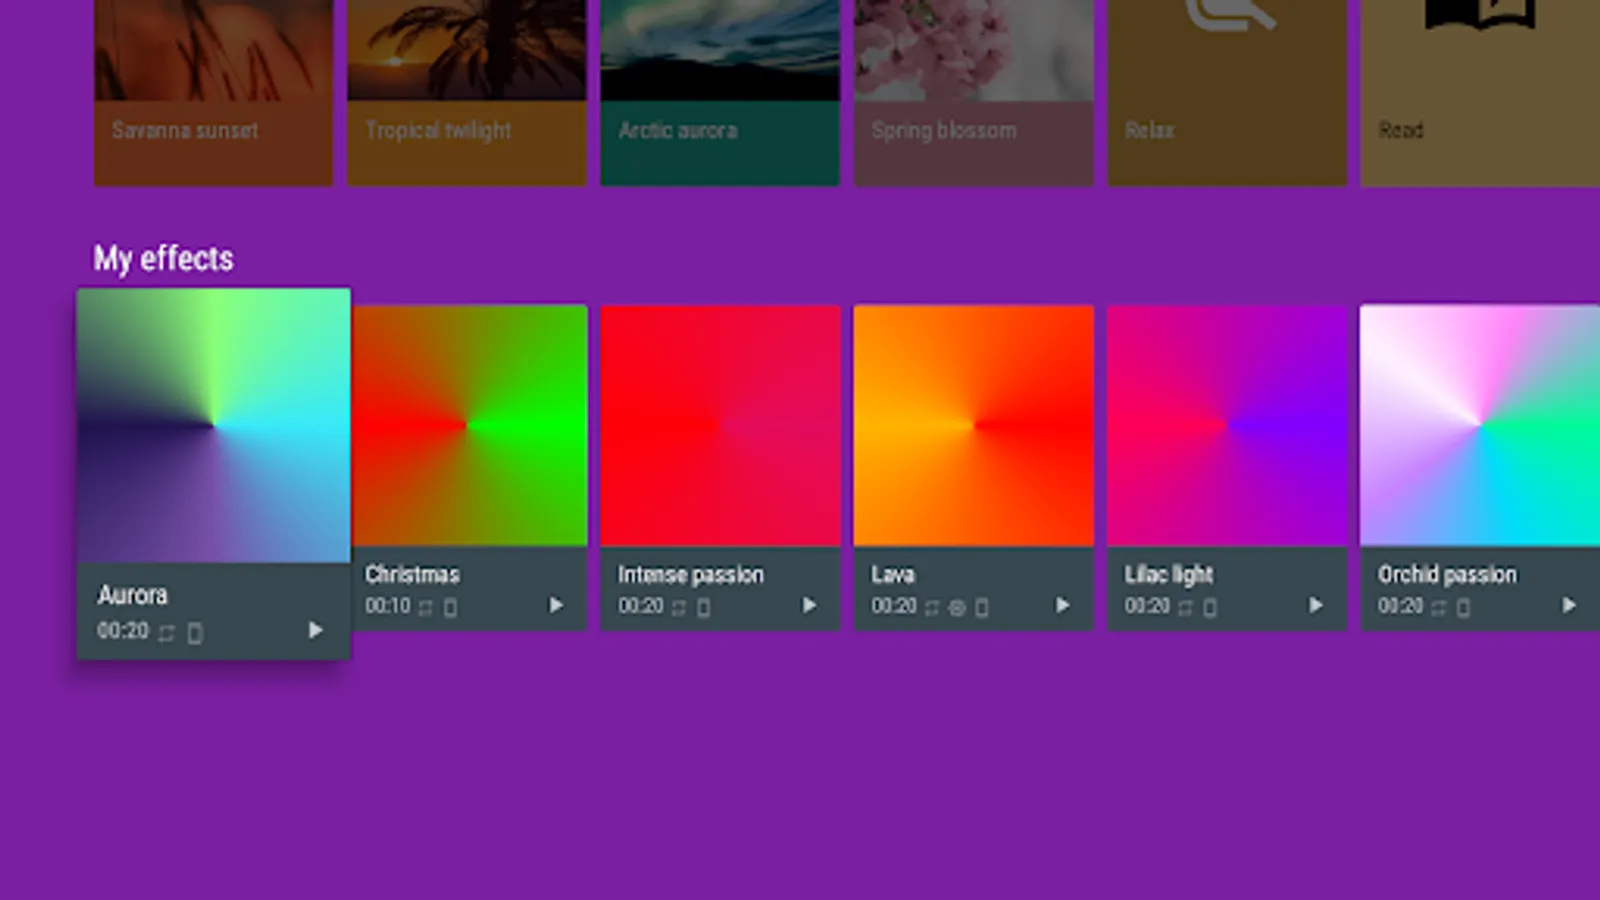Apply the Spring blossom scene
The height and width of the screenshot is (900, 1600).
coord(974,93)
